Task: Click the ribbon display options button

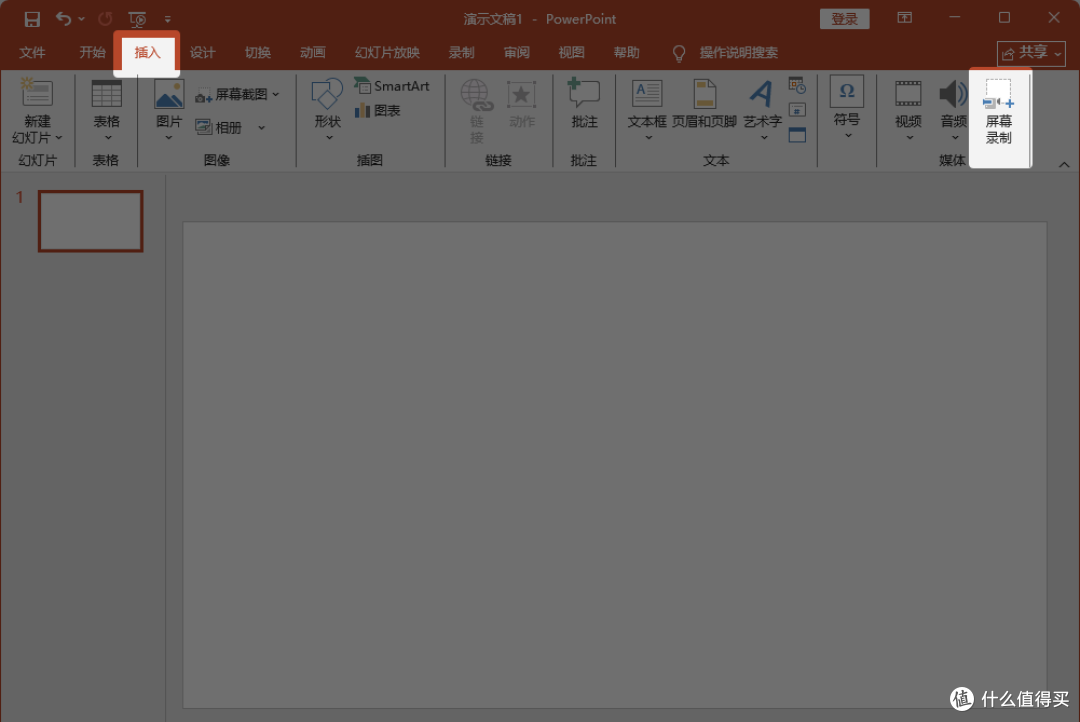Action: click(904, 18)
